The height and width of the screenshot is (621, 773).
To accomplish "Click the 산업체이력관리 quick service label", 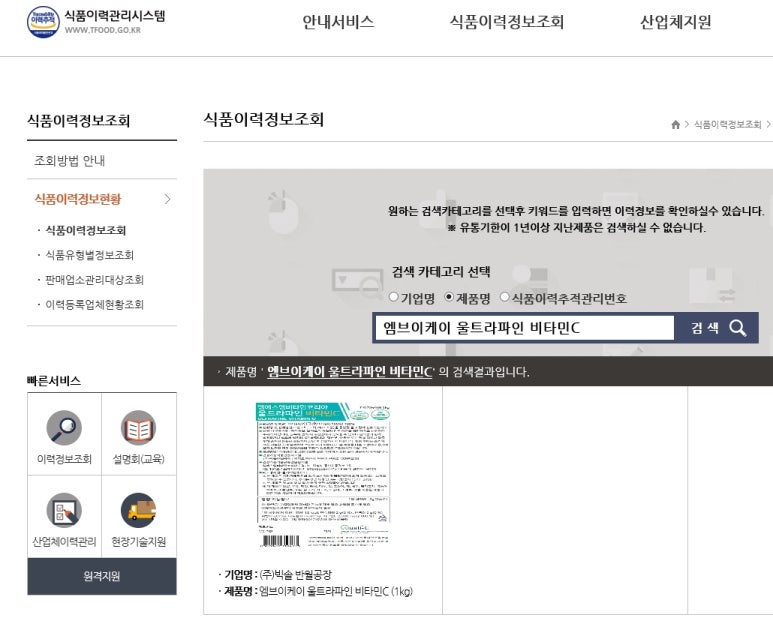I will 65,542.
